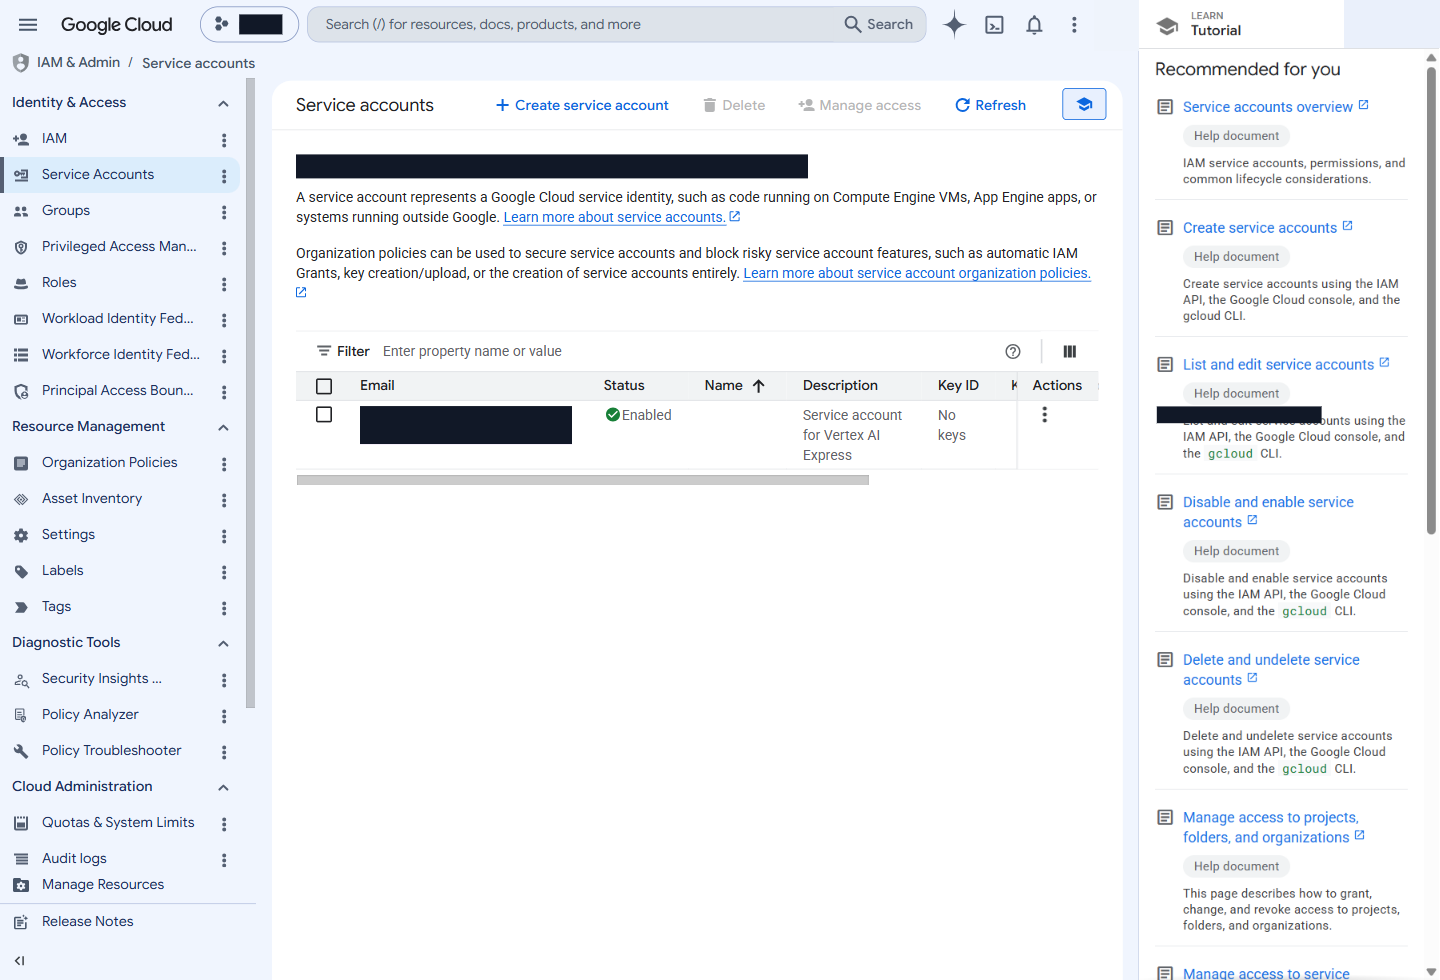1440x980 pixels.
Task: Click the tutorial panel vertical scrollbar
Action: click(1431, 300)
